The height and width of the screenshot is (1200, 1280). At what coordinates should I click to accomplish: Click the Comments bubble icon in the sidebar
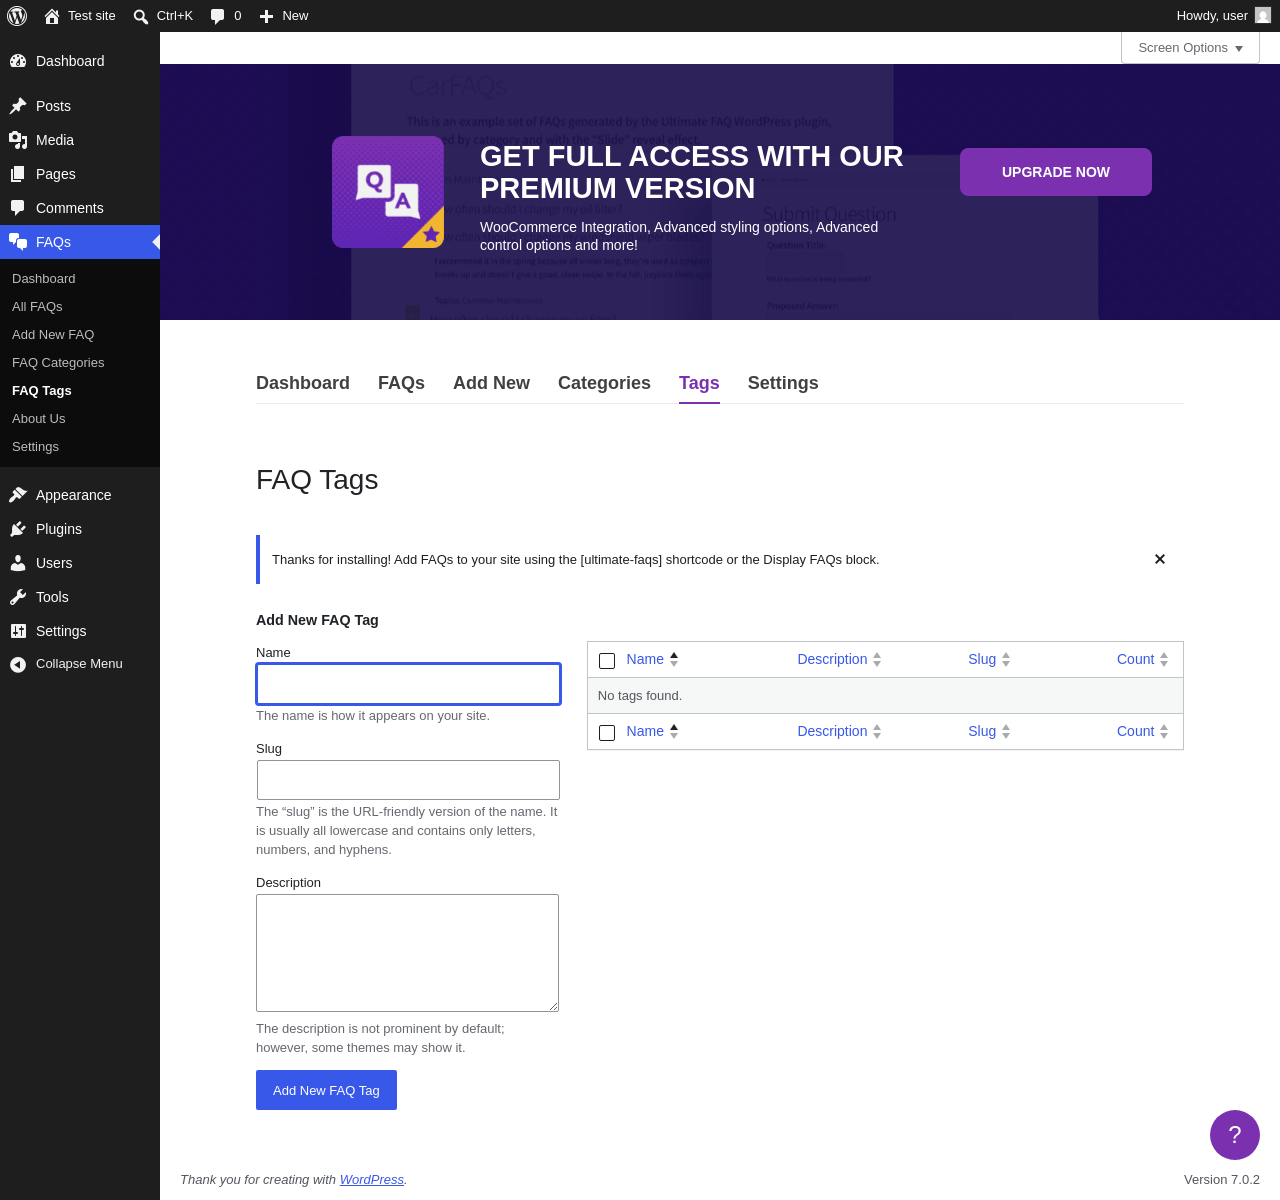point(18,208)
